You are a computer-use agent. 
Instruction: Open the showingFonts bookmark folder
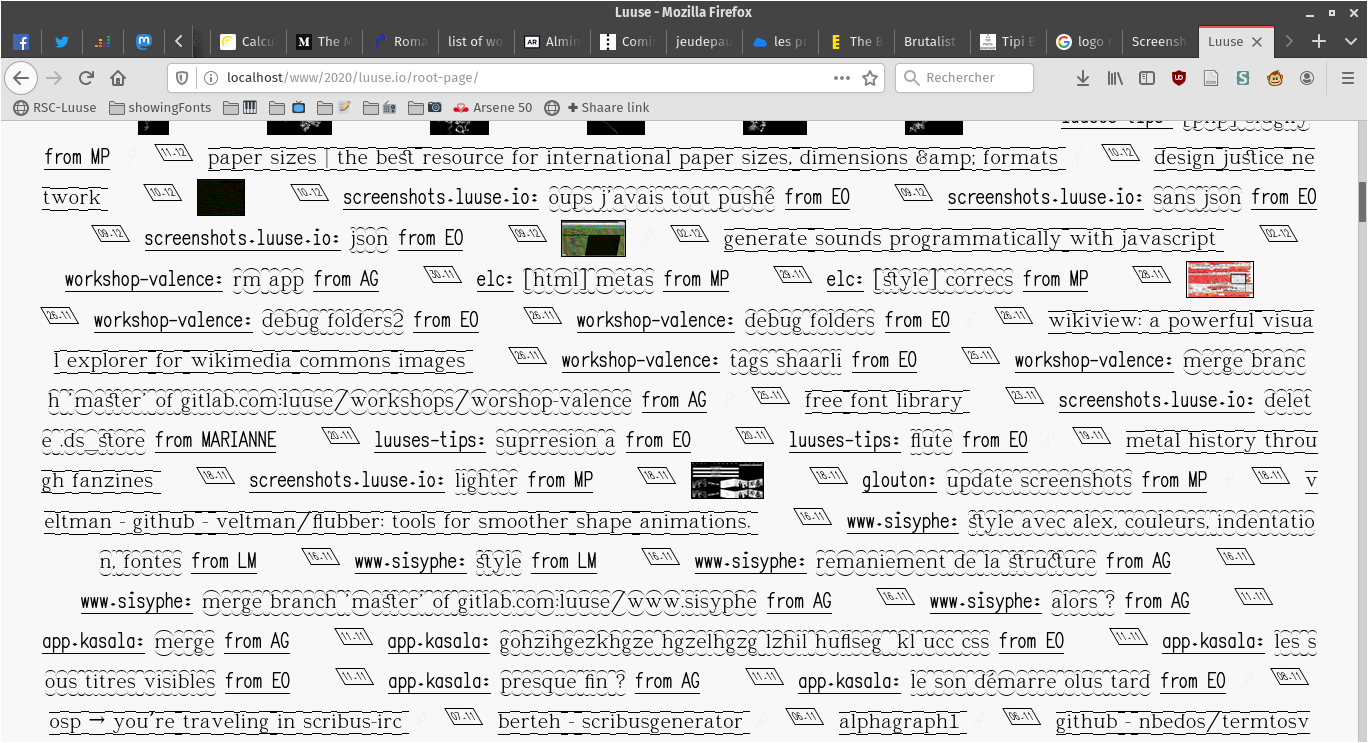[160, 107]
